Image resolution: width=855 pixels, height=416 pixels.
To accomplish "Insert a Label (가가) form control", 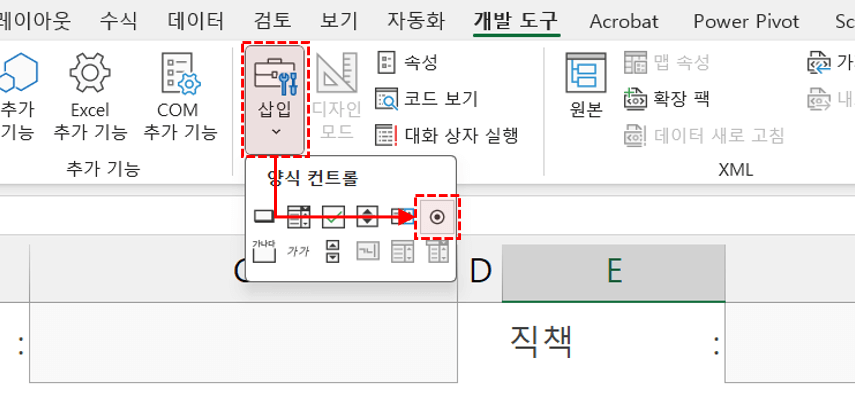I will [298, 251].
